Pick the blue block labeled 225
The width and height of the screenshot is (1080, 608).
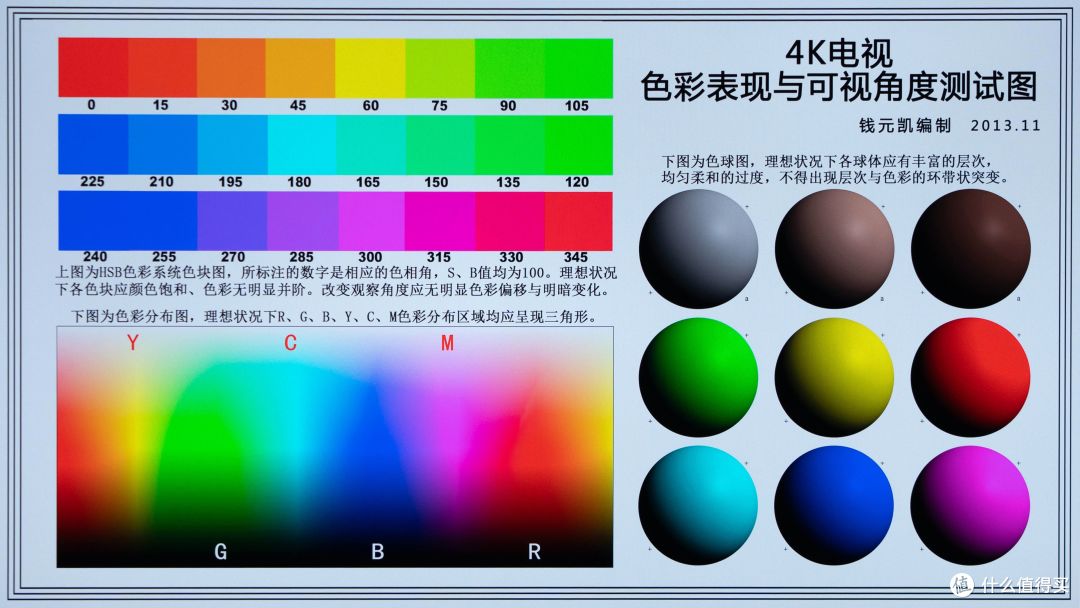point(93,145)
